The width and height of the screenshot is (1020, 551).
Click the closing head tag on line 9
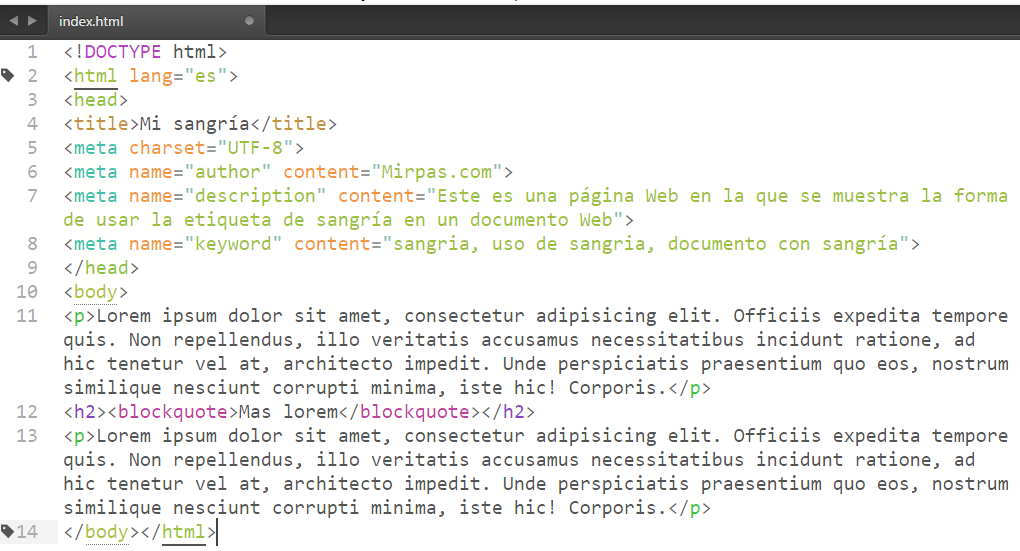point(101,268)
